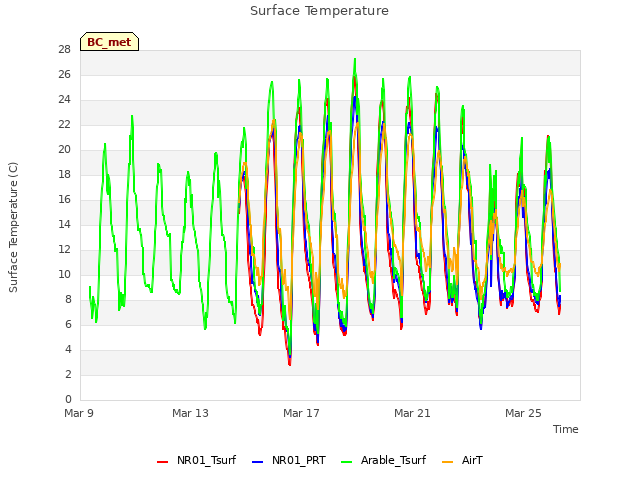Click the 0 y-axis tick label

pyautogui.click(x=68, y=399)
